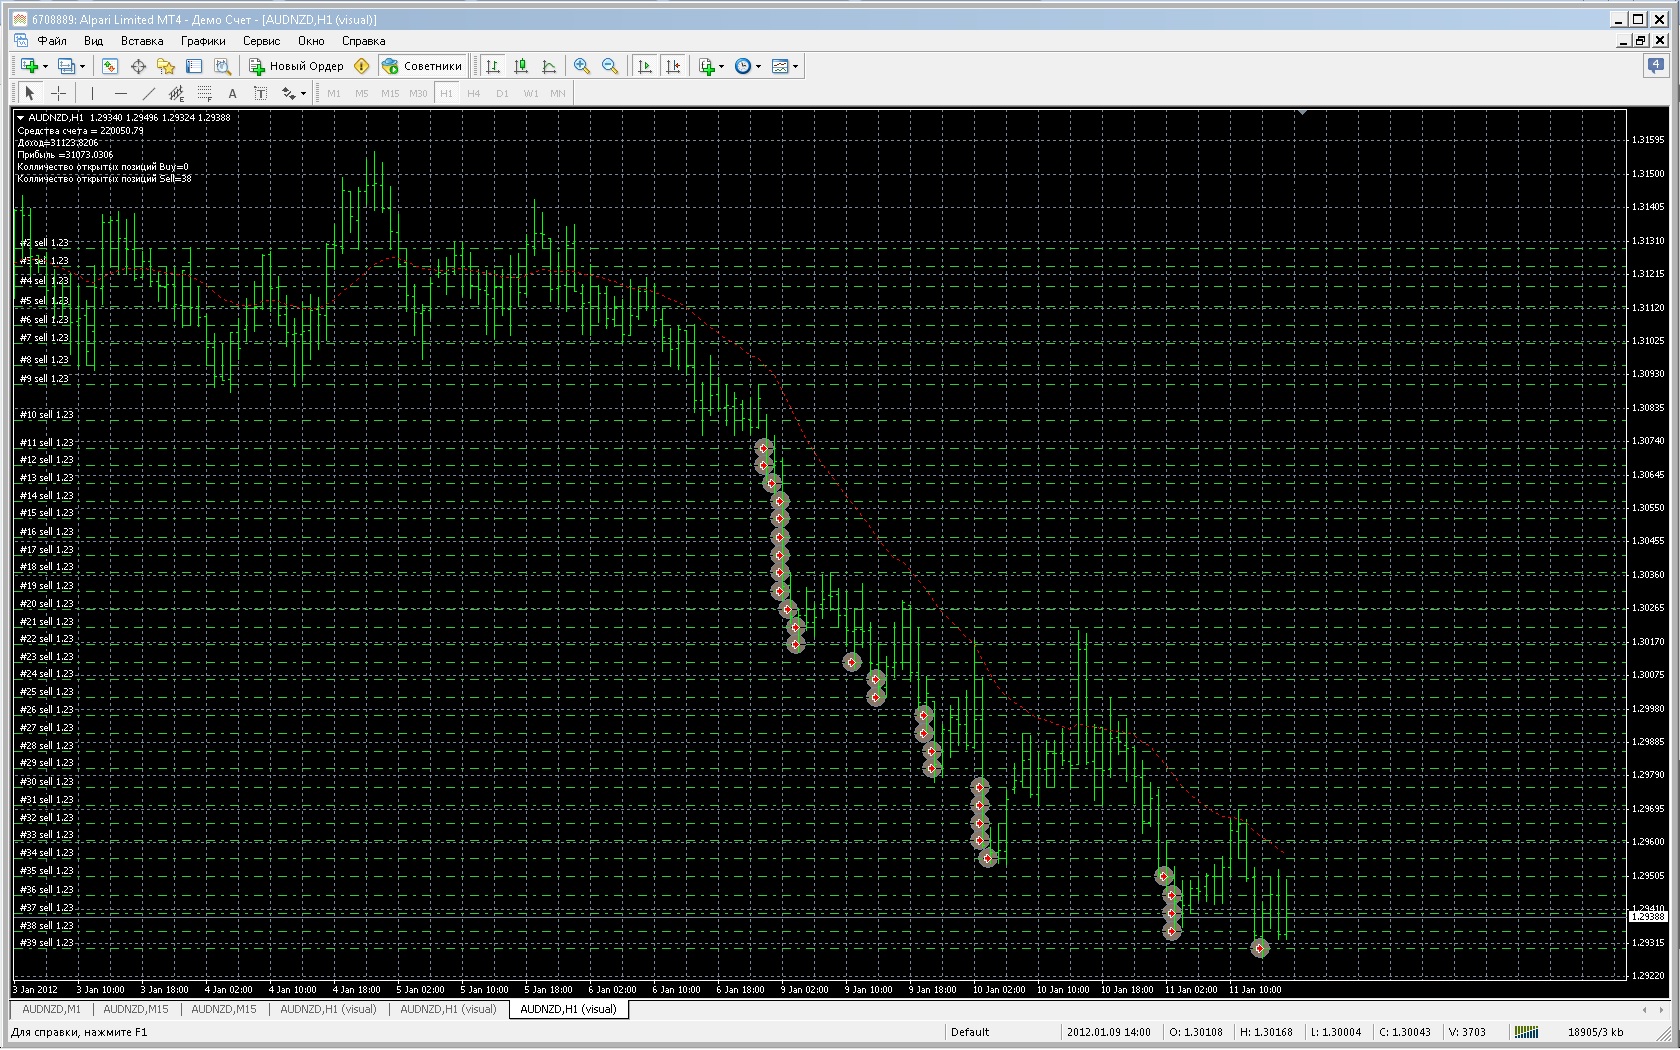Click the Periods clock icon
1680x1050 pixels.
coord(743,66)
